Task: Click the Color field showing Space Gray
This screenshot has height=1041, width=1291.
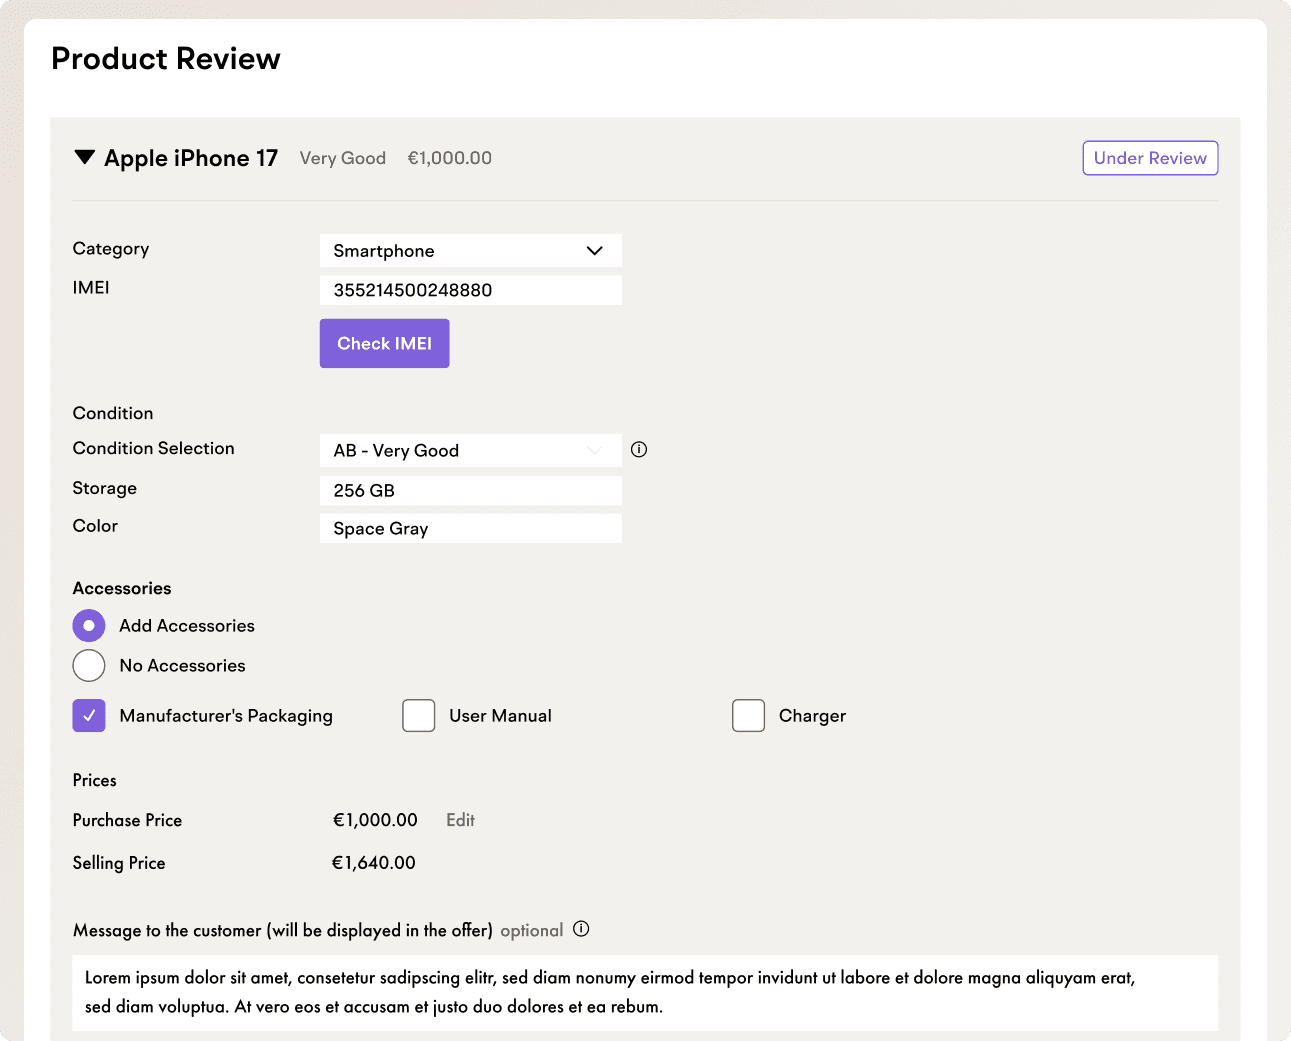Action: [x=470, y=529]
